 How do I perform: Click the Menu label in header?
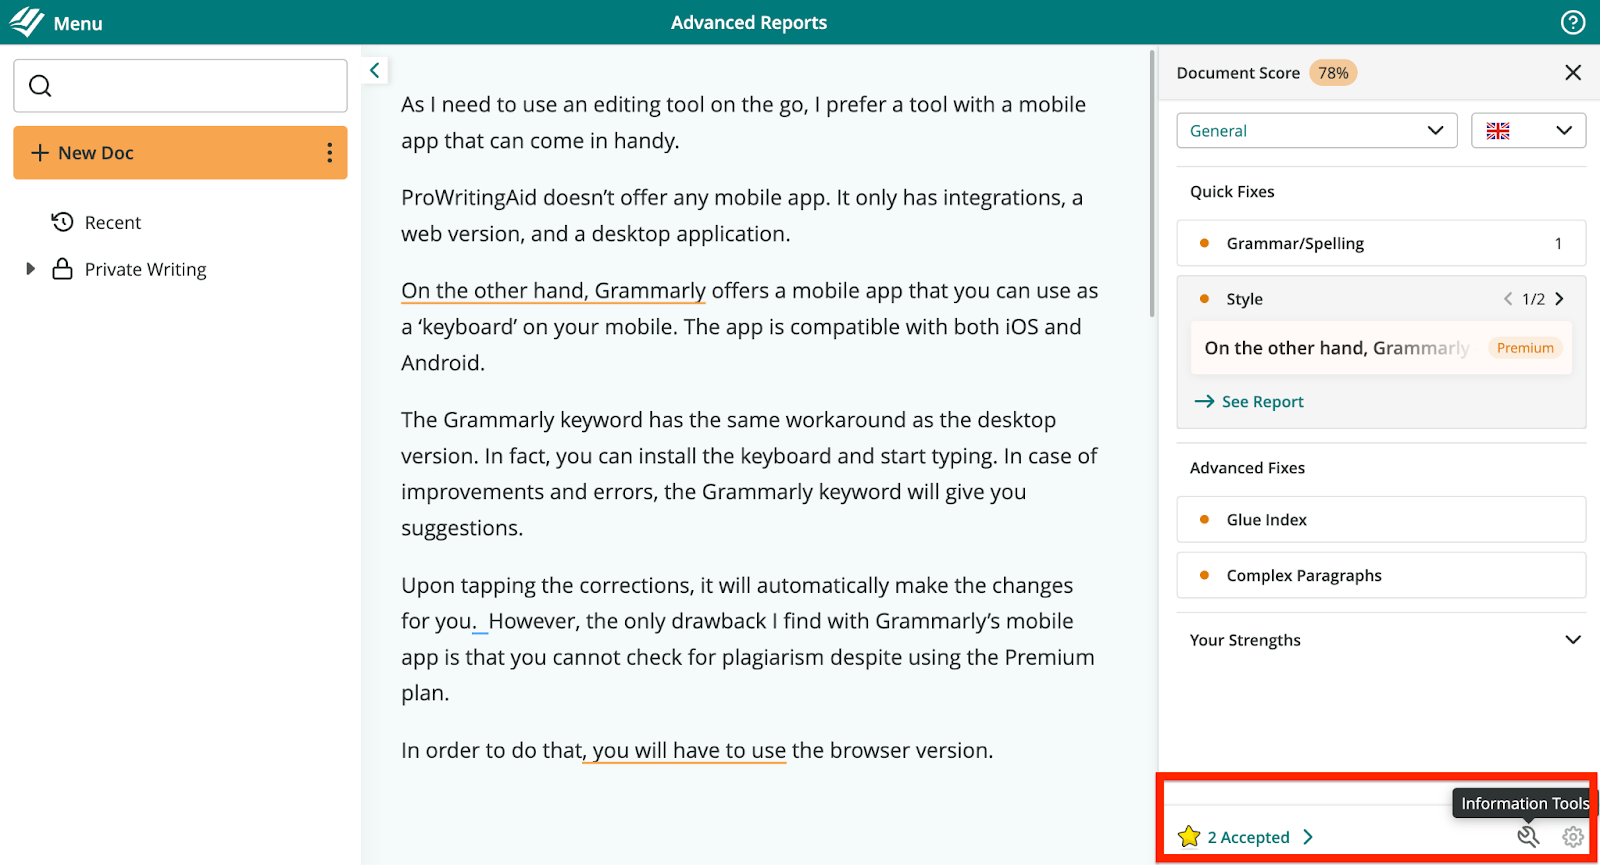78,23
